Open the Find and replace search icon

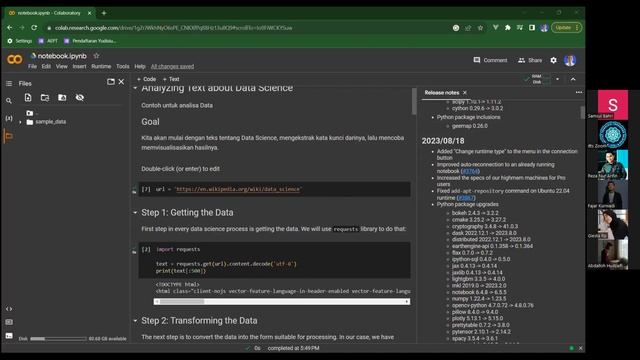click(9, 101)
